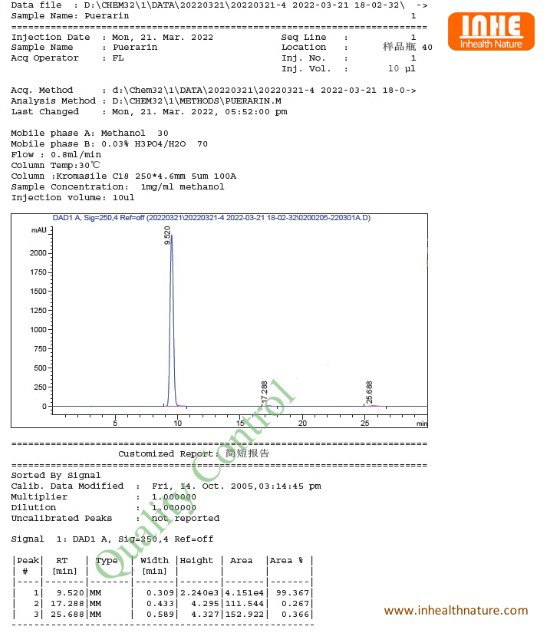Click the mAU y-axis unit label
This screenshot has width=550, height=633.
pyautogui.click(x=39, y=230)
